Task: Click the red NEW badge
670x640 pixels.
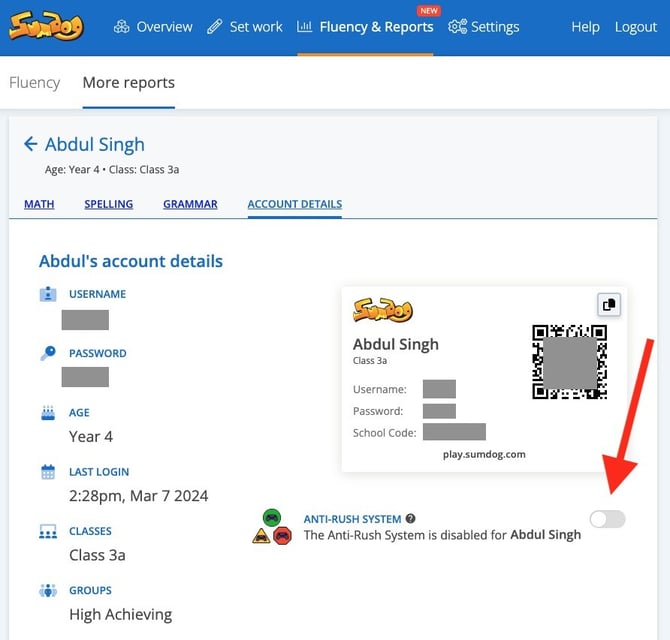Action: click(x=429, y=11)
